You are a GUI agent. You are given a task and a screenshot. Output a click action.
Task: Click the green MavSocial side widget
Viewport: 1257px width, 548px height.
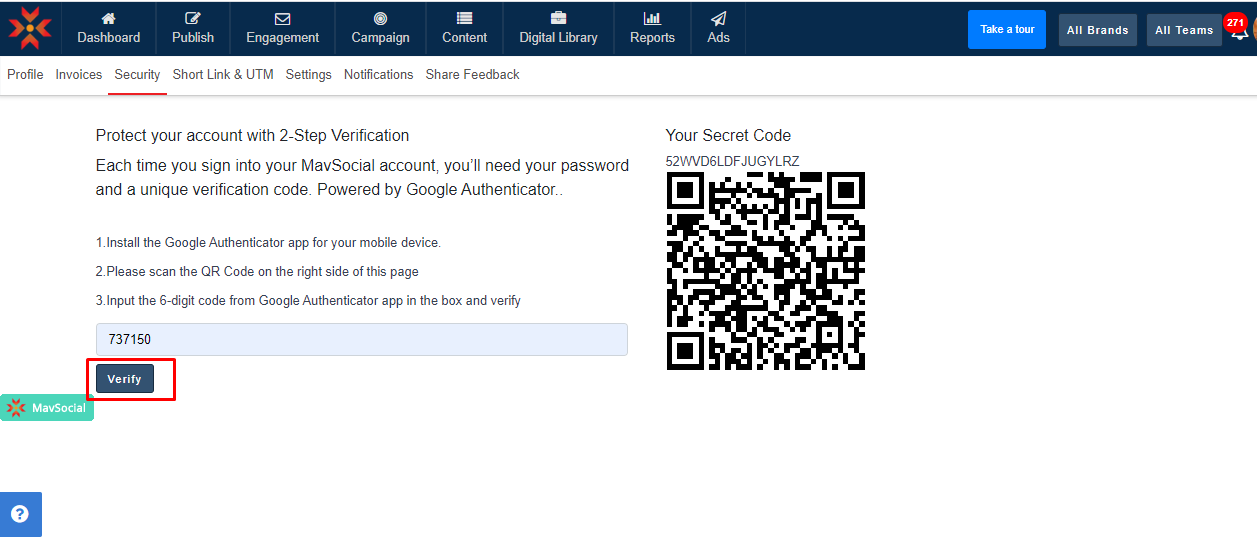tap(47, 408)
